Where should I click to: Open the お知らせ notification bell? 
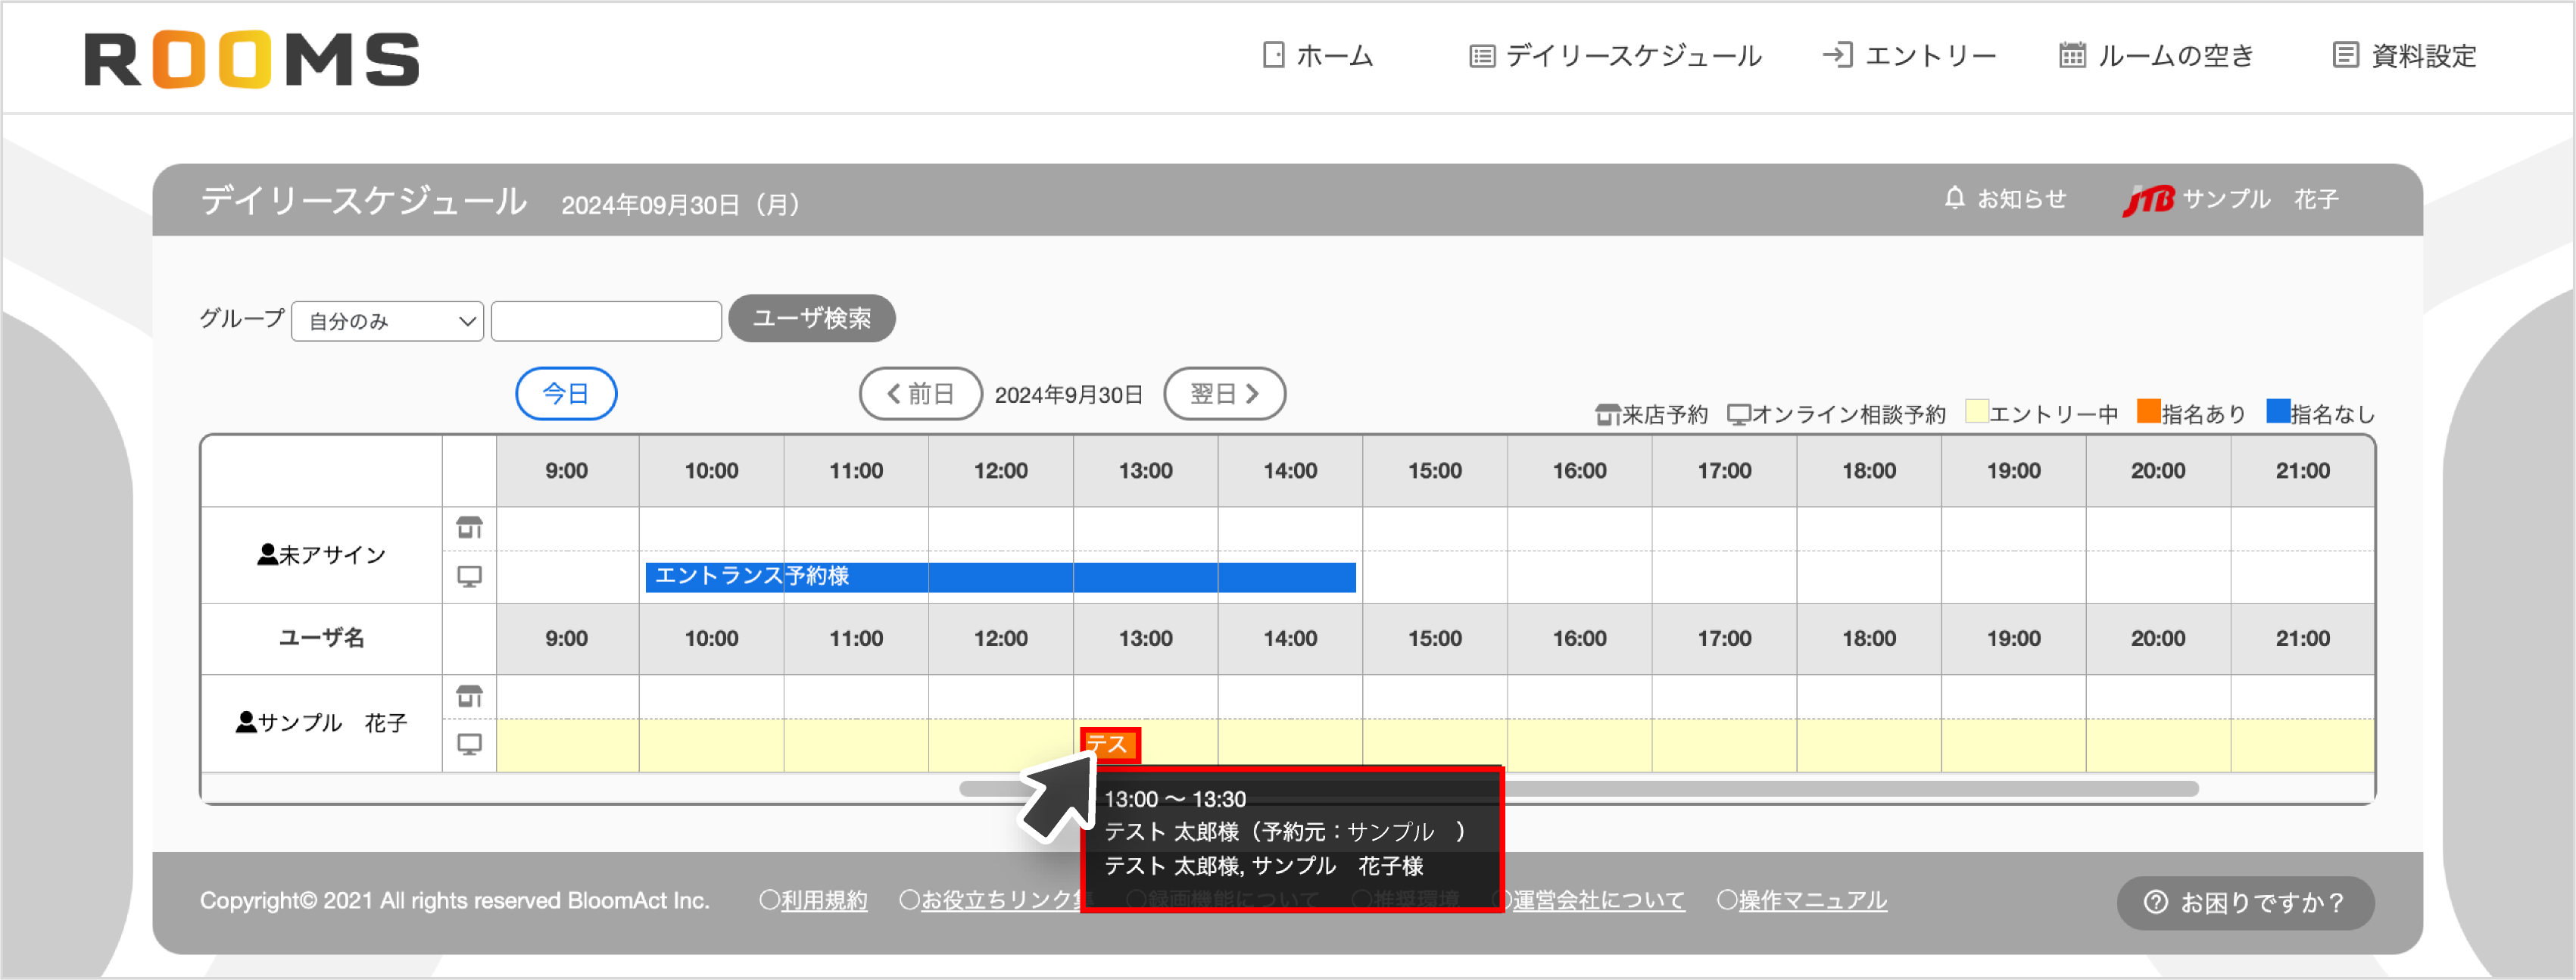click(1954, 198)
